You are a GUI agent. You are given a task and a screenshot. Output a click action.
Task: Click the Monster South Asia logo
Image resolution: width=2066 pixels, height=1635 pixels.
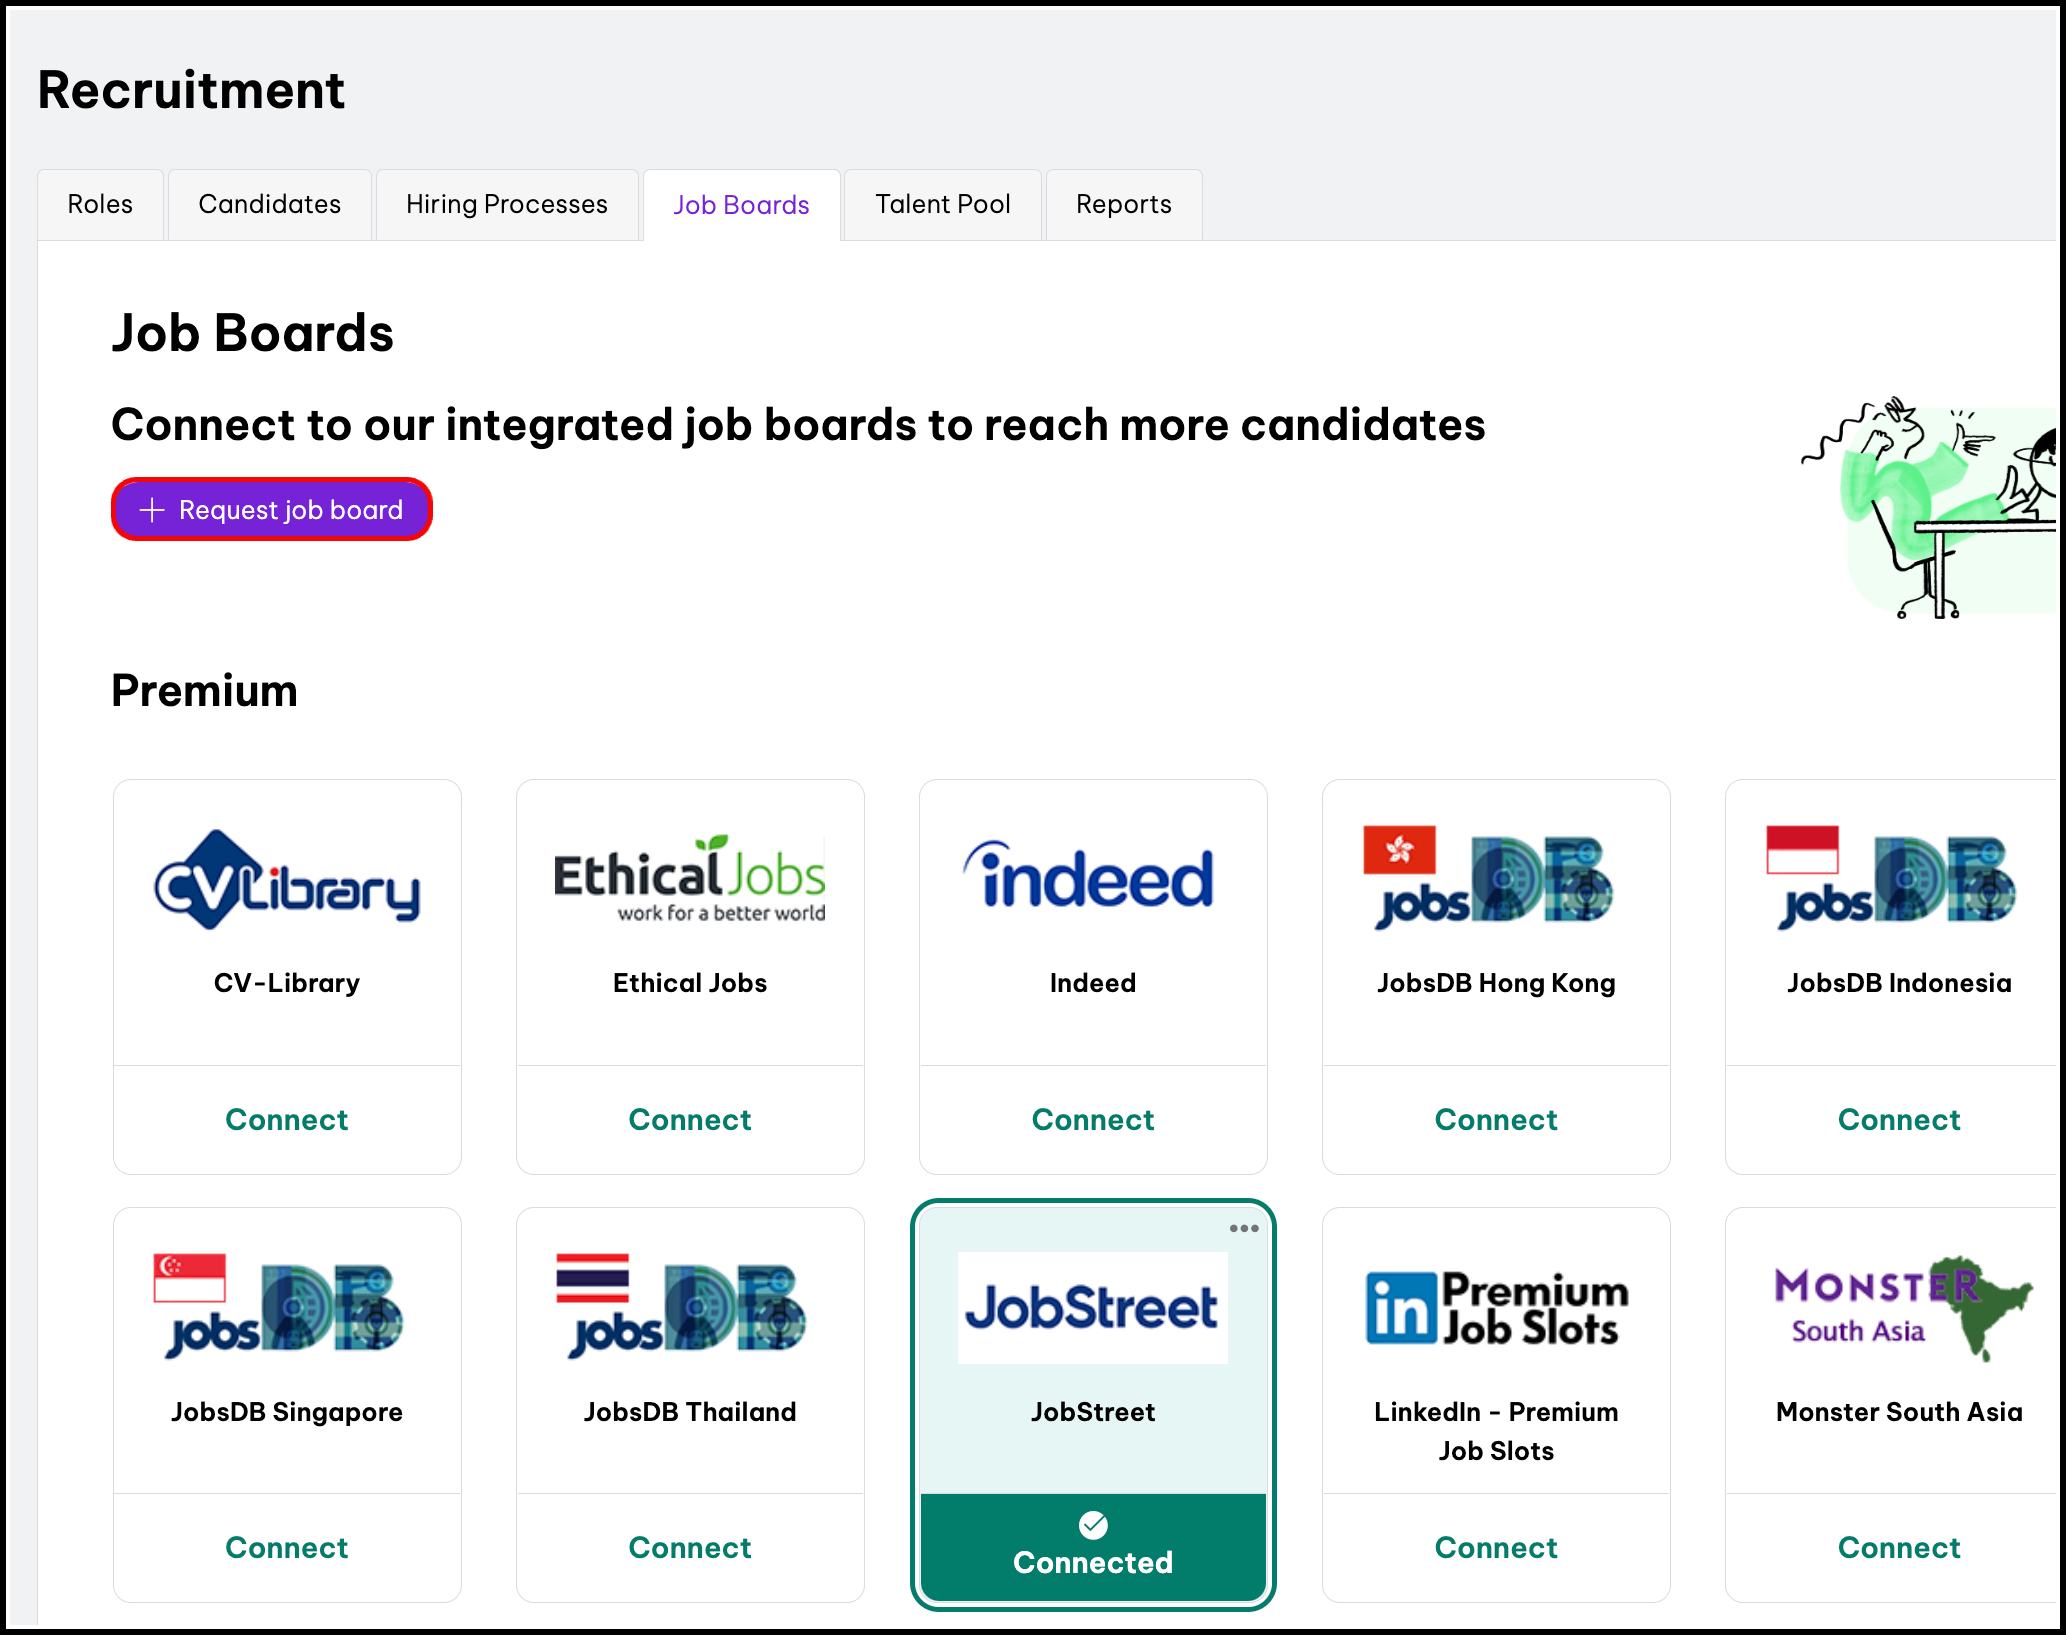(x=1900, y=1308)
